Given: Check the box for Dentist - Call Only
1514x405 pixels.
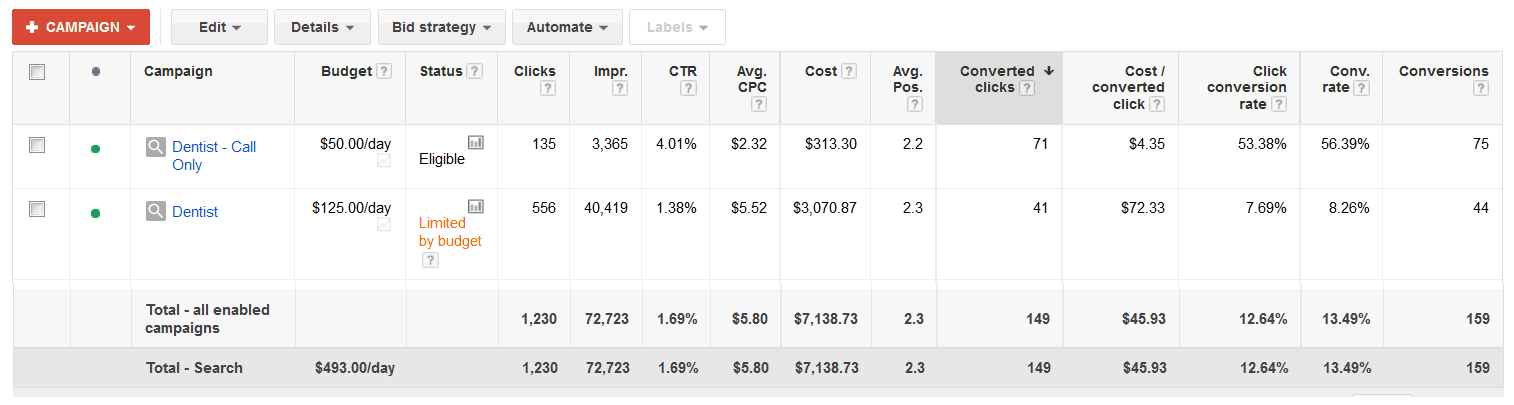Looking at the screenshot, I should (37, 146).
